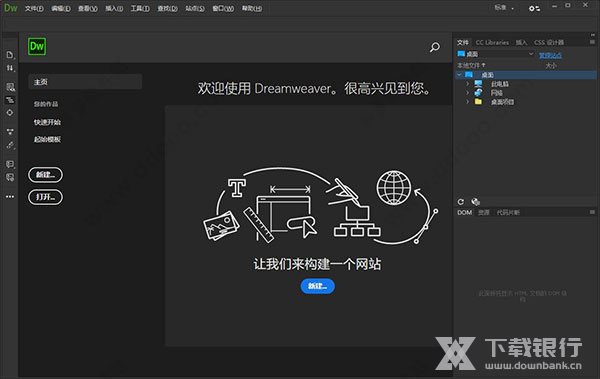
Task: Click the file management arrows icon
Action: (10, 69)
